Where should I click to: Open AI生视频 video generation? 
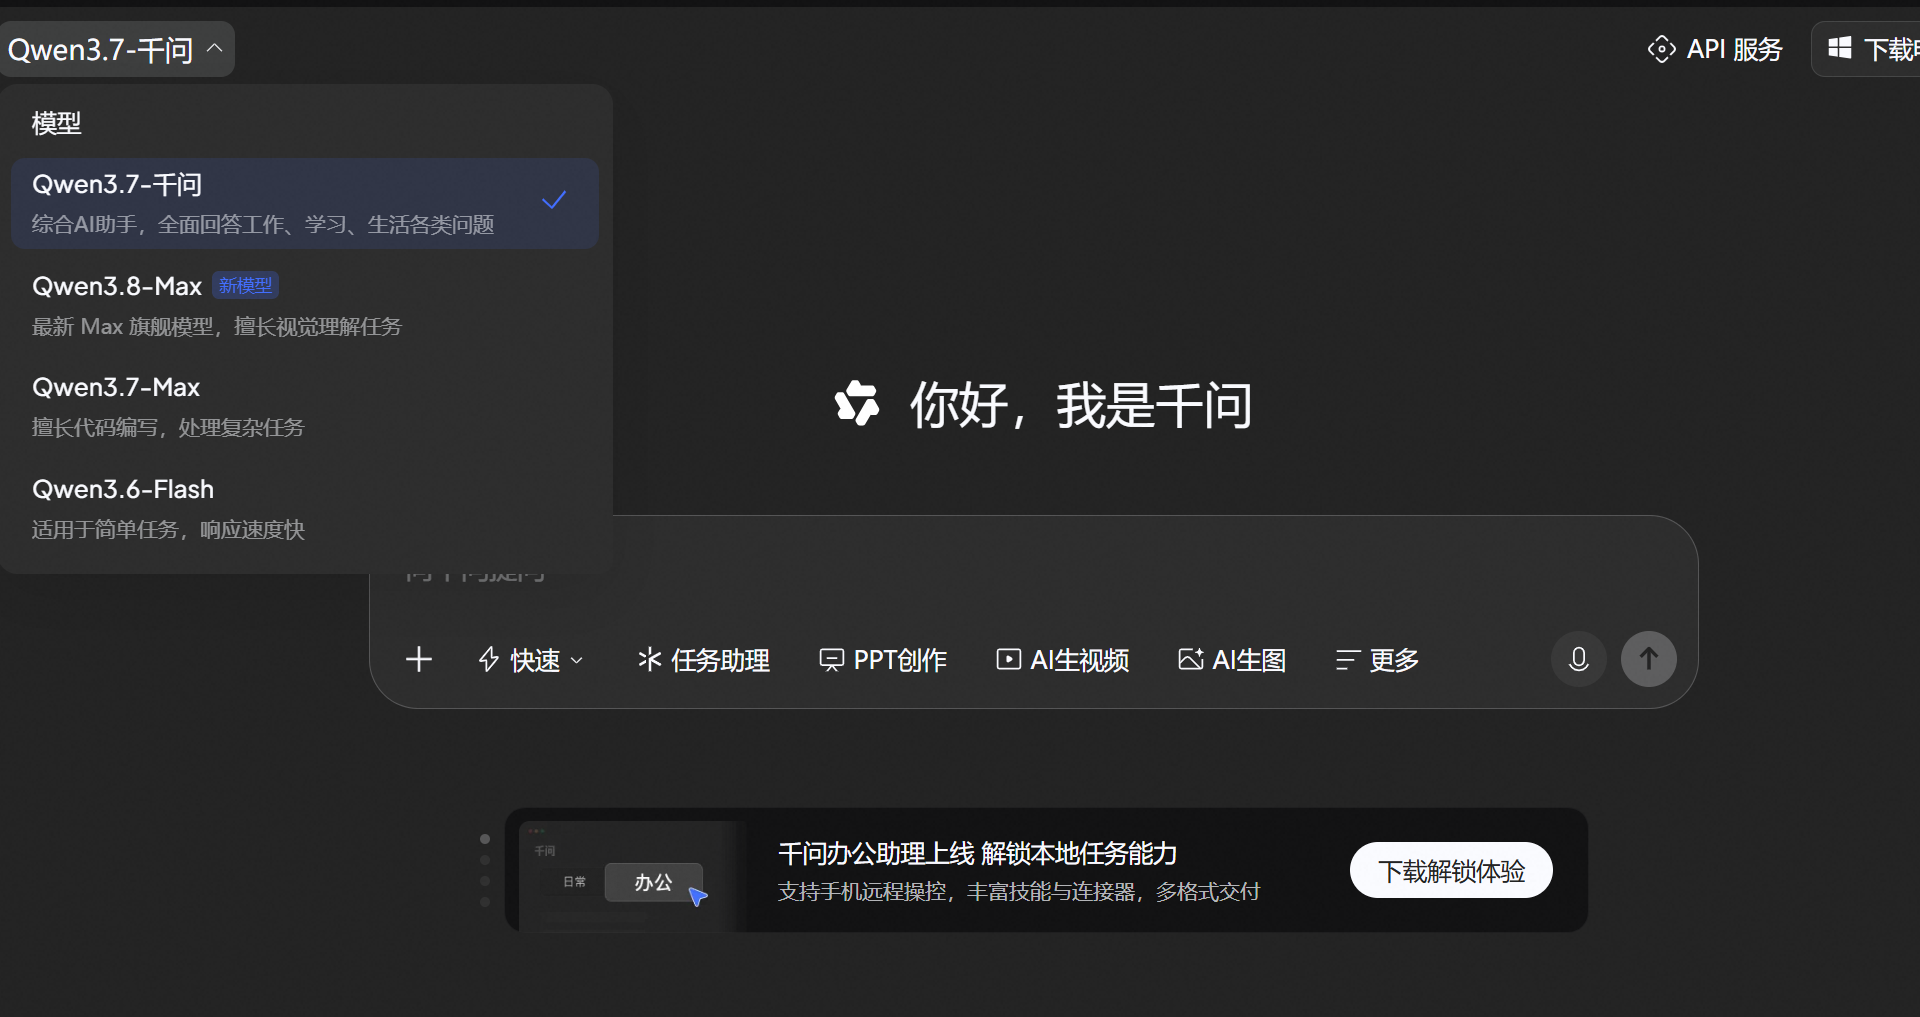tap(1063, 660)
